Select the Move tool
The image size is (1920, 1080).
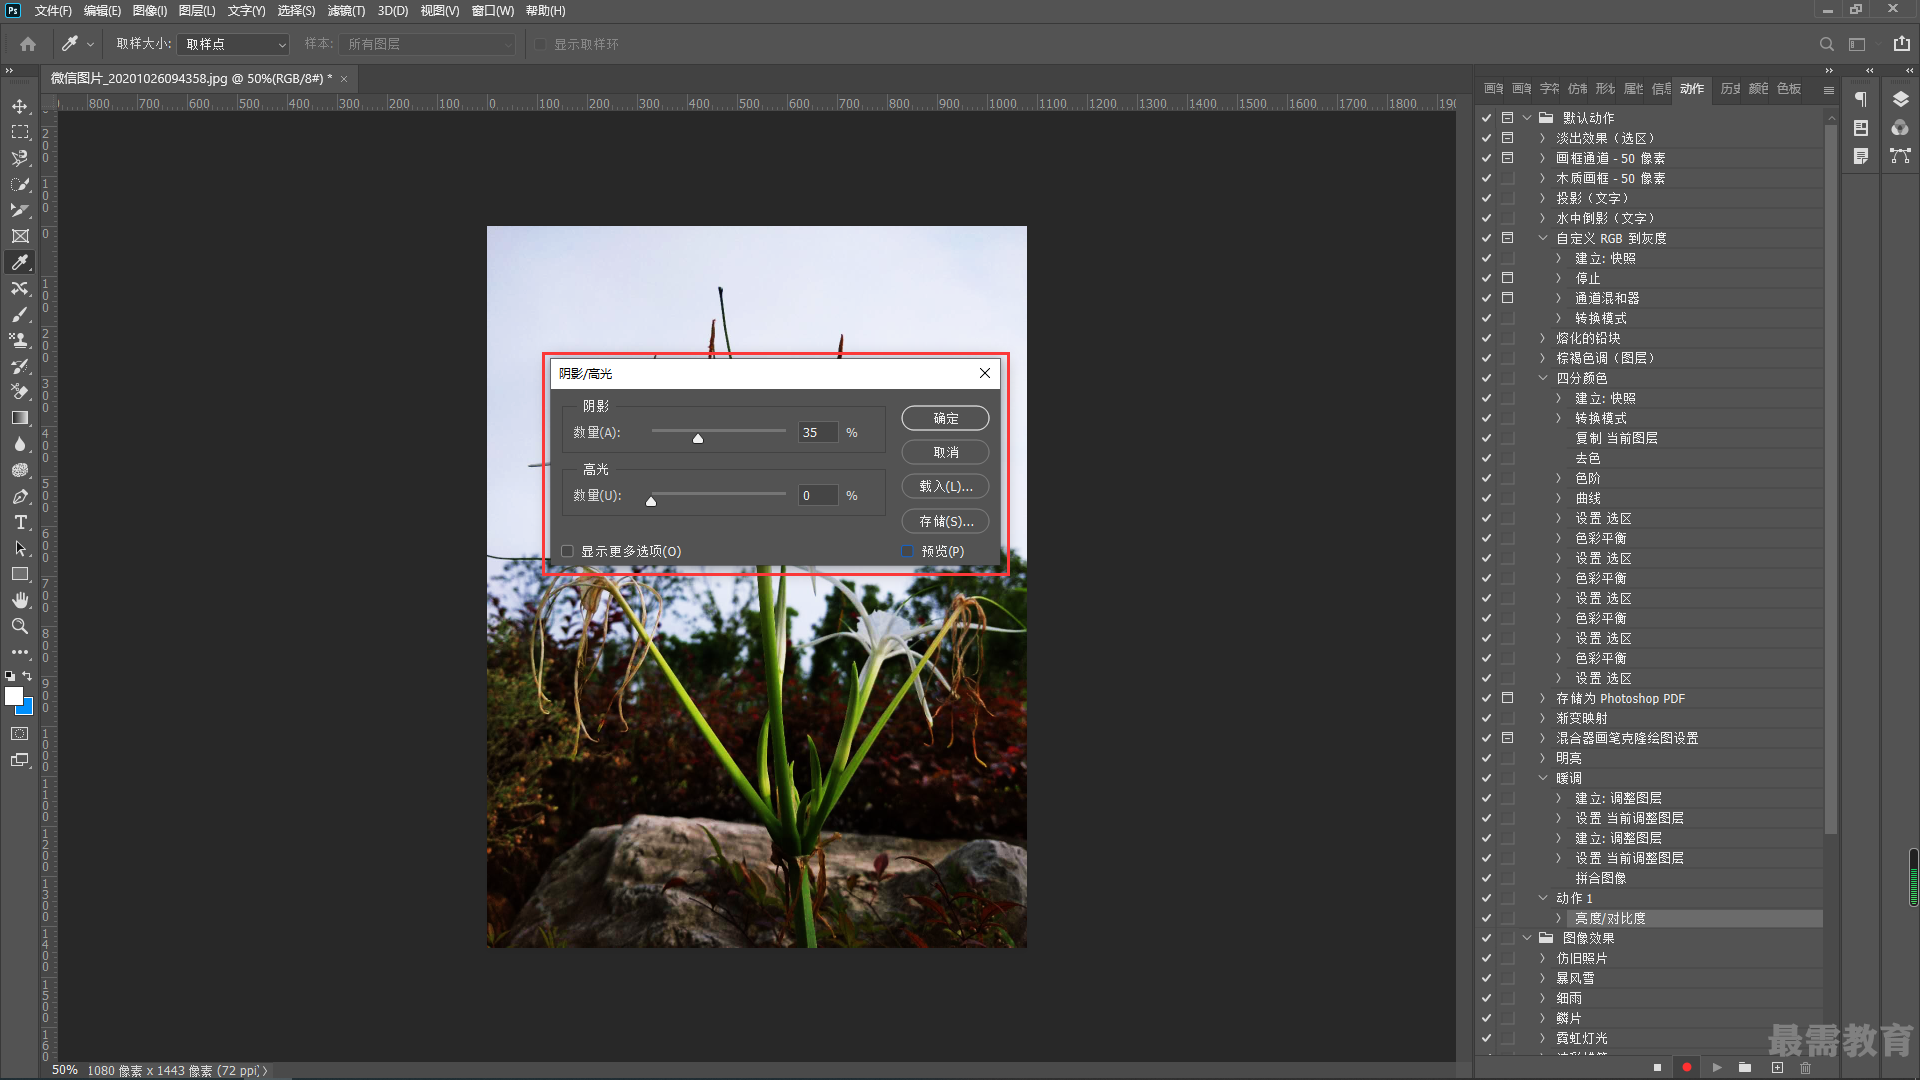pyautogui.click(x=20, y=106)
